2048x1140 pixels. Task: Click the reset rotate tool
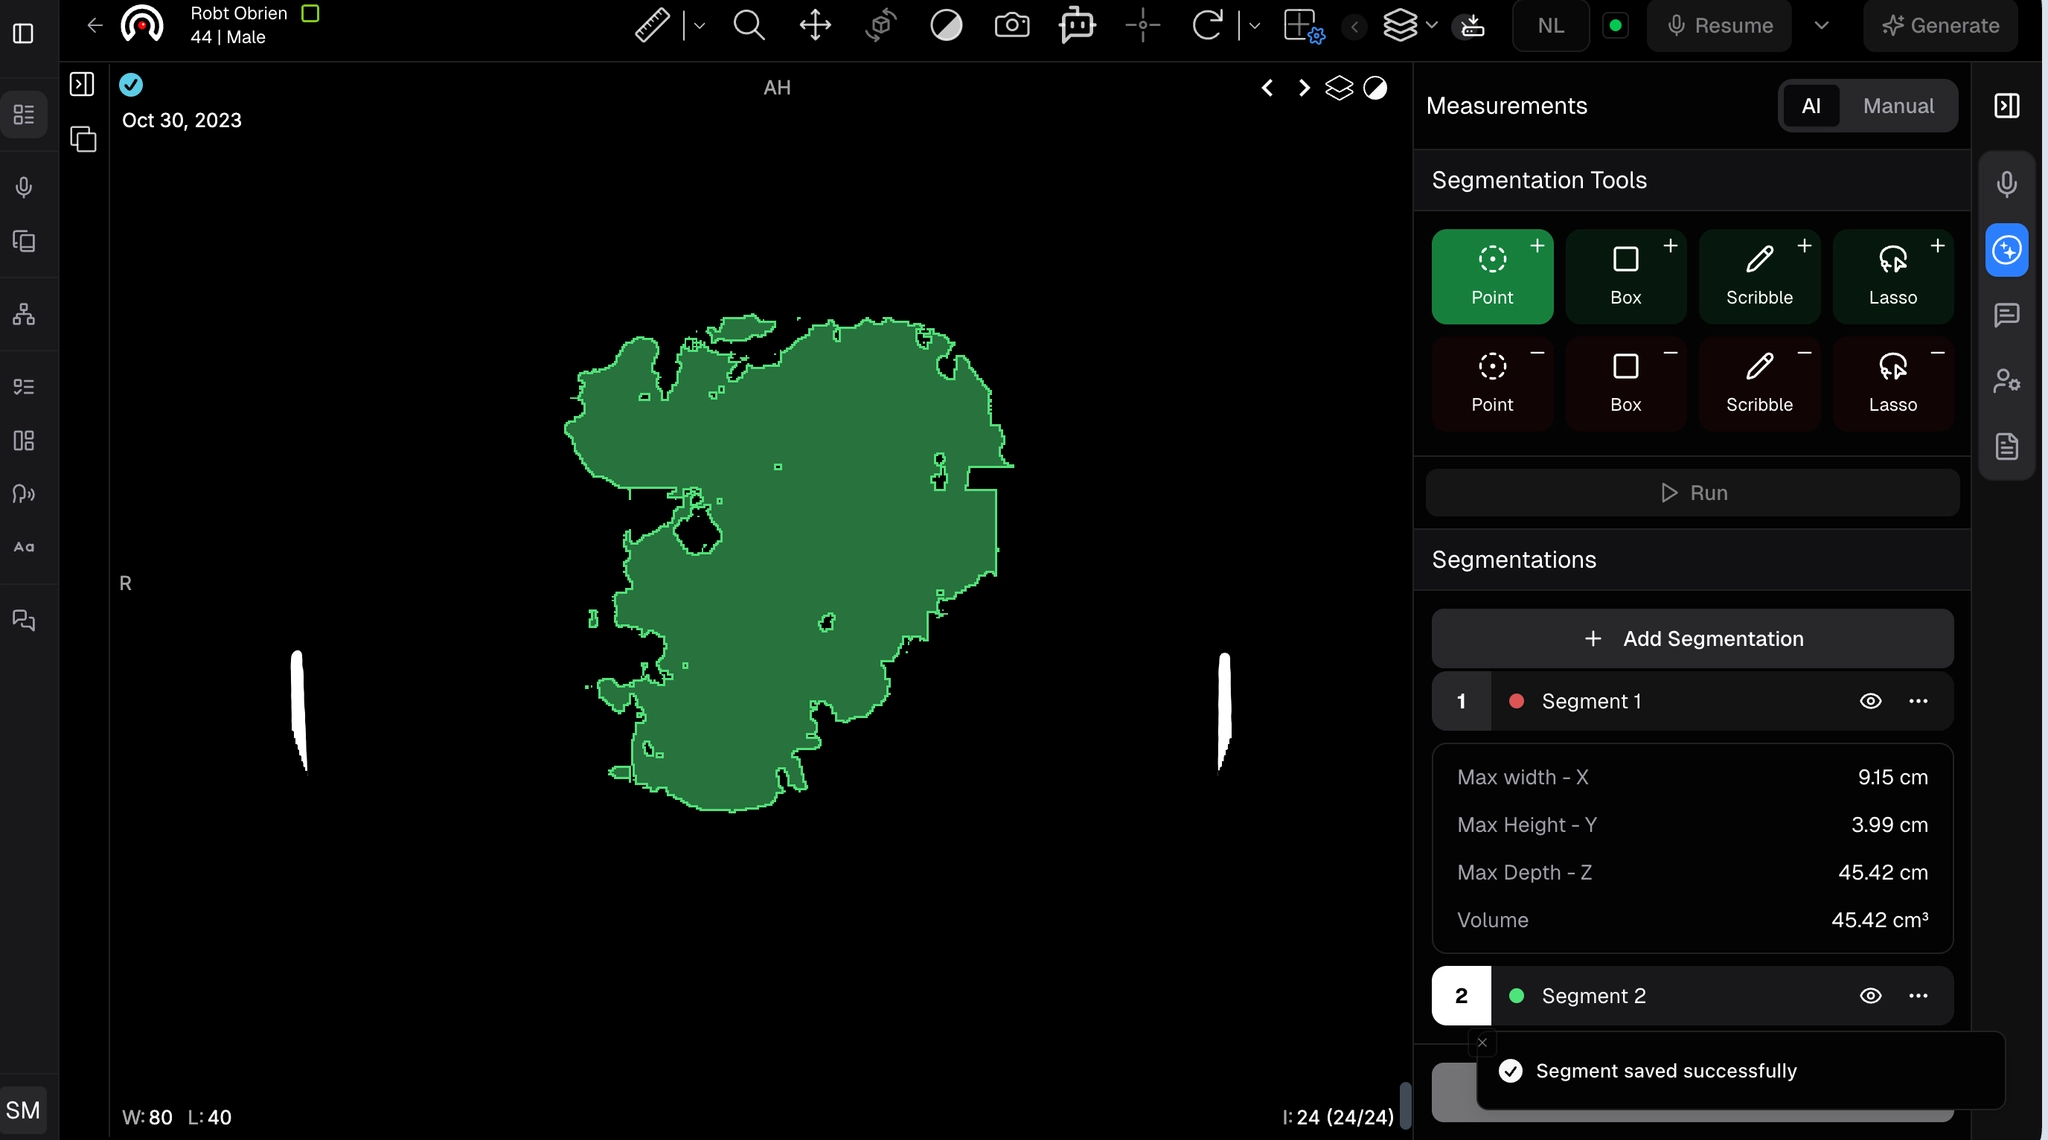pyautogui.click(x=1207, y=25)
